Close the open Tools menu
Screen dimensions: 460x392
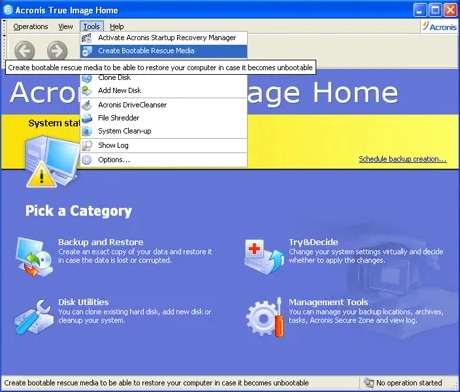click(x=91, y=27)
